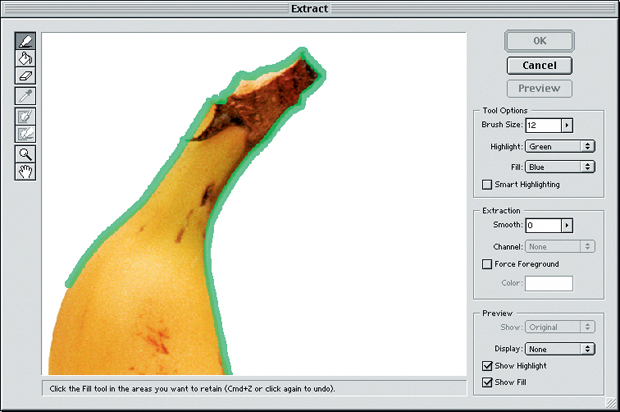Toggle Force Foreground checkbox

tap(487, 264)
